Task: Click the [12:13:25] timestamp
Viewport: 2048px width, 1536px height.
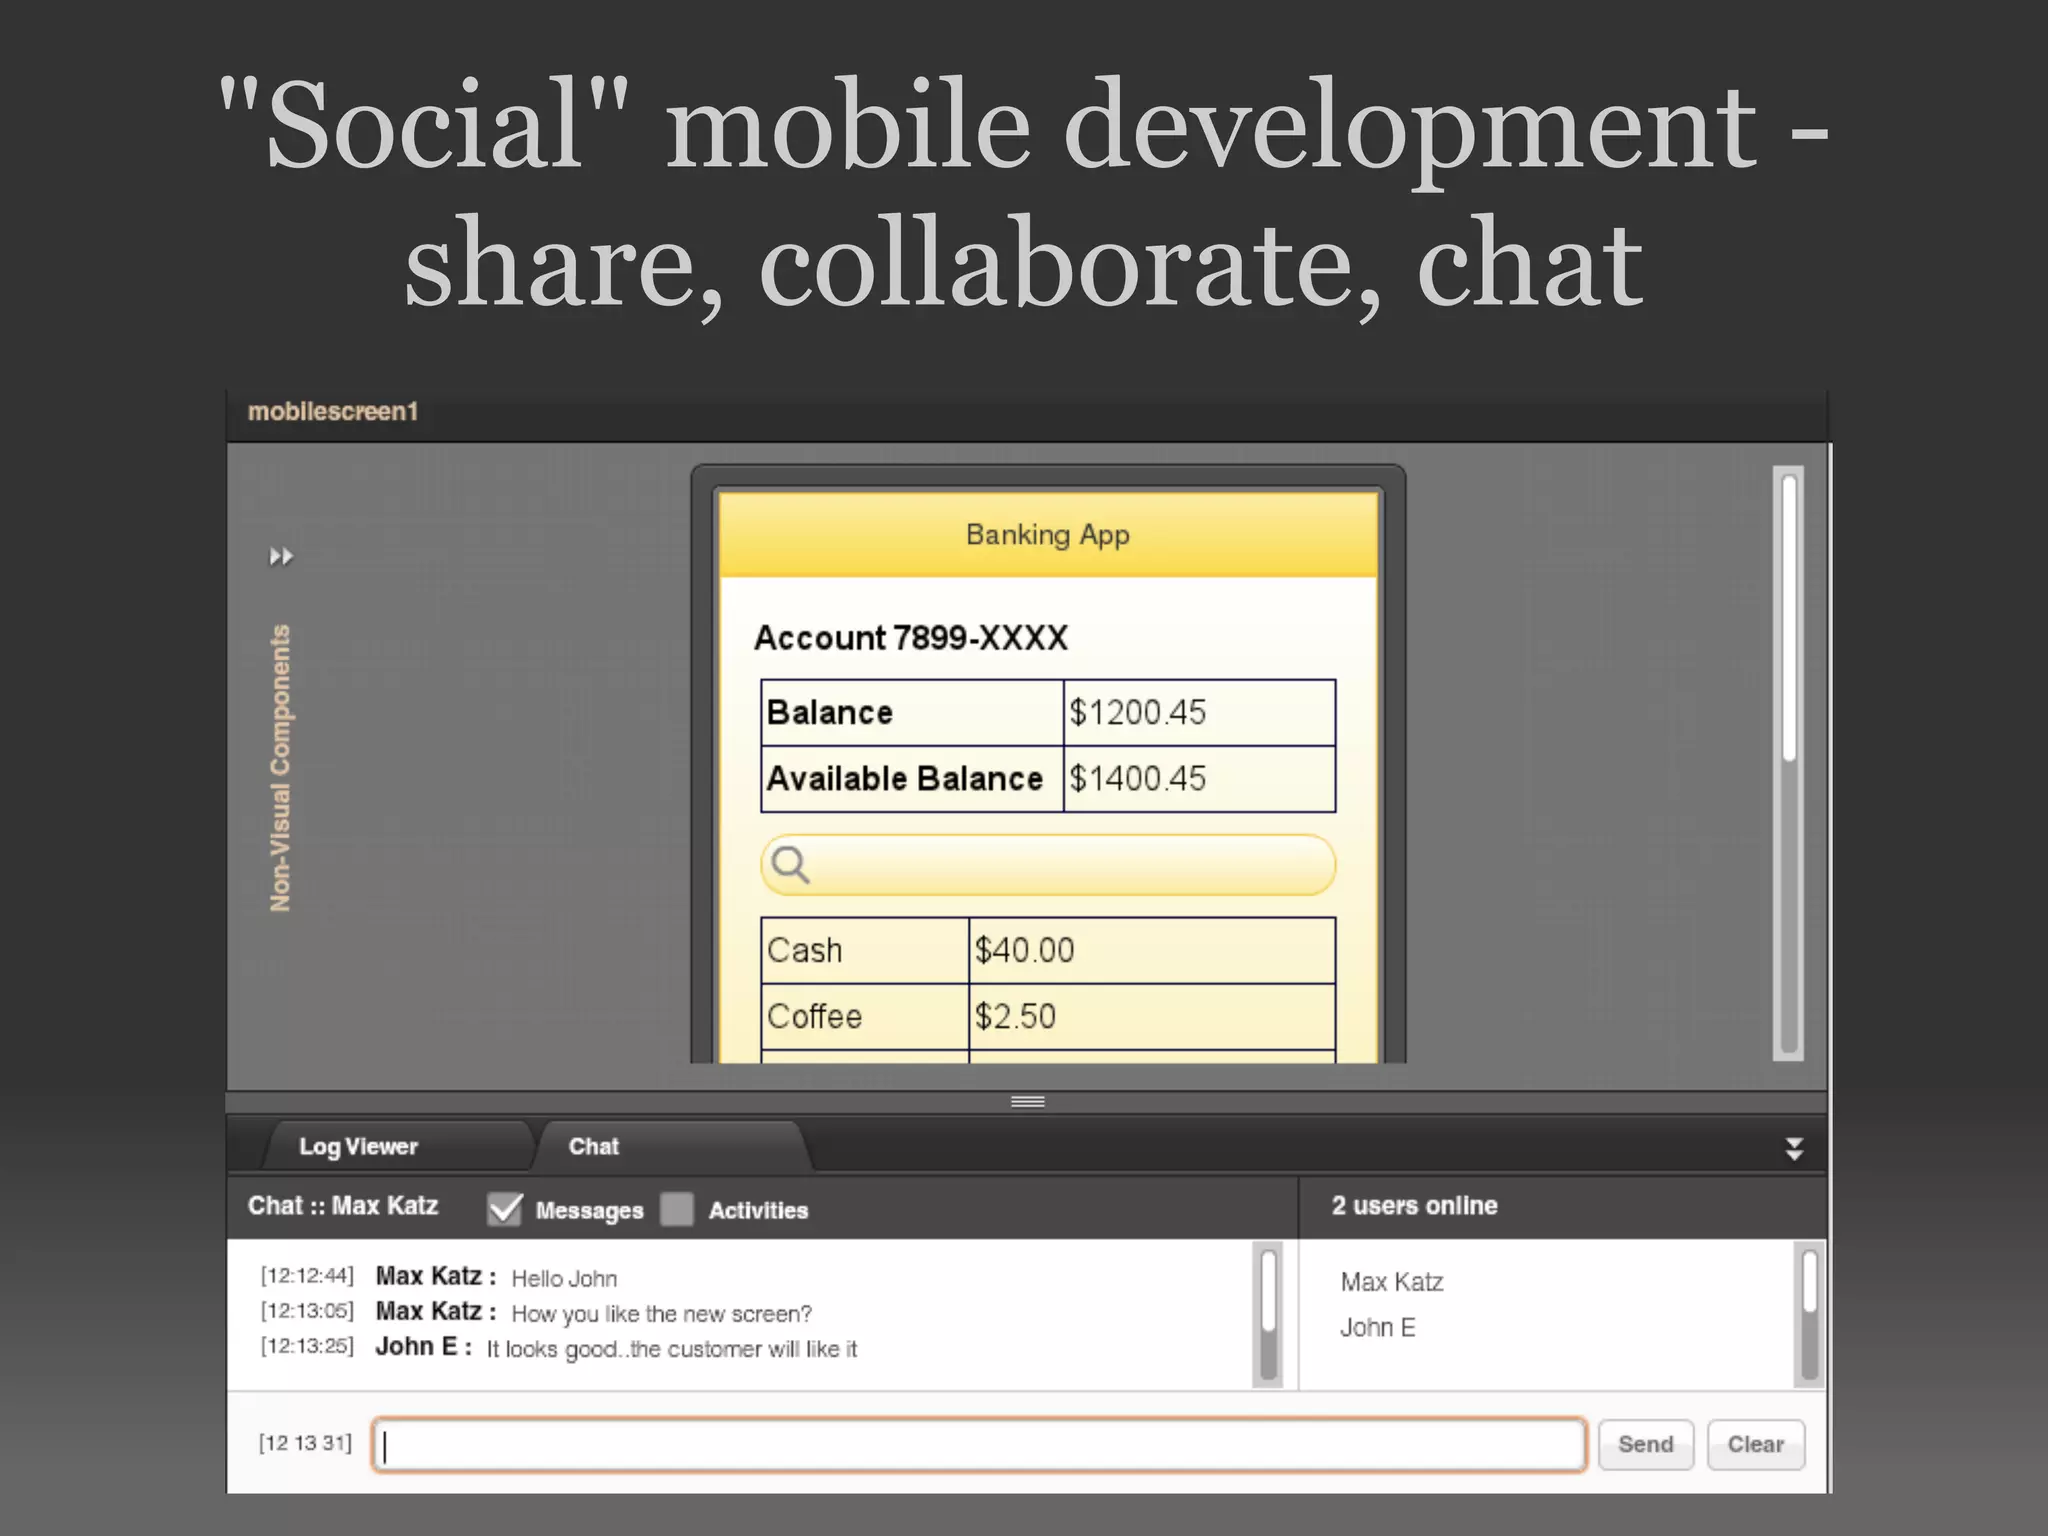Action: point(307,1346)
